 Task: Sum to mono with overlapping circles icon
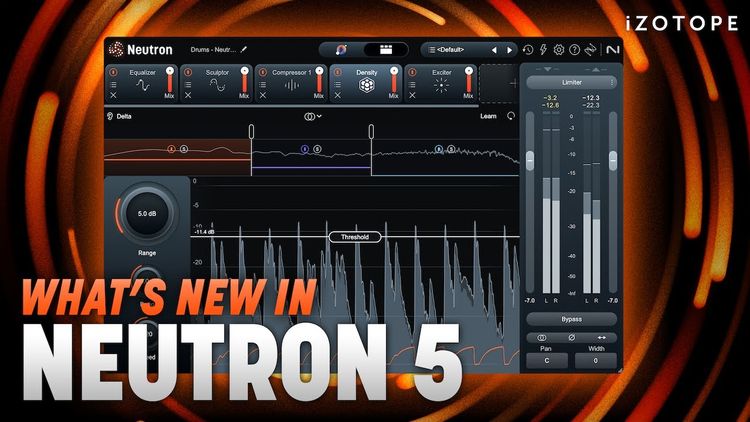coord(541,338)
